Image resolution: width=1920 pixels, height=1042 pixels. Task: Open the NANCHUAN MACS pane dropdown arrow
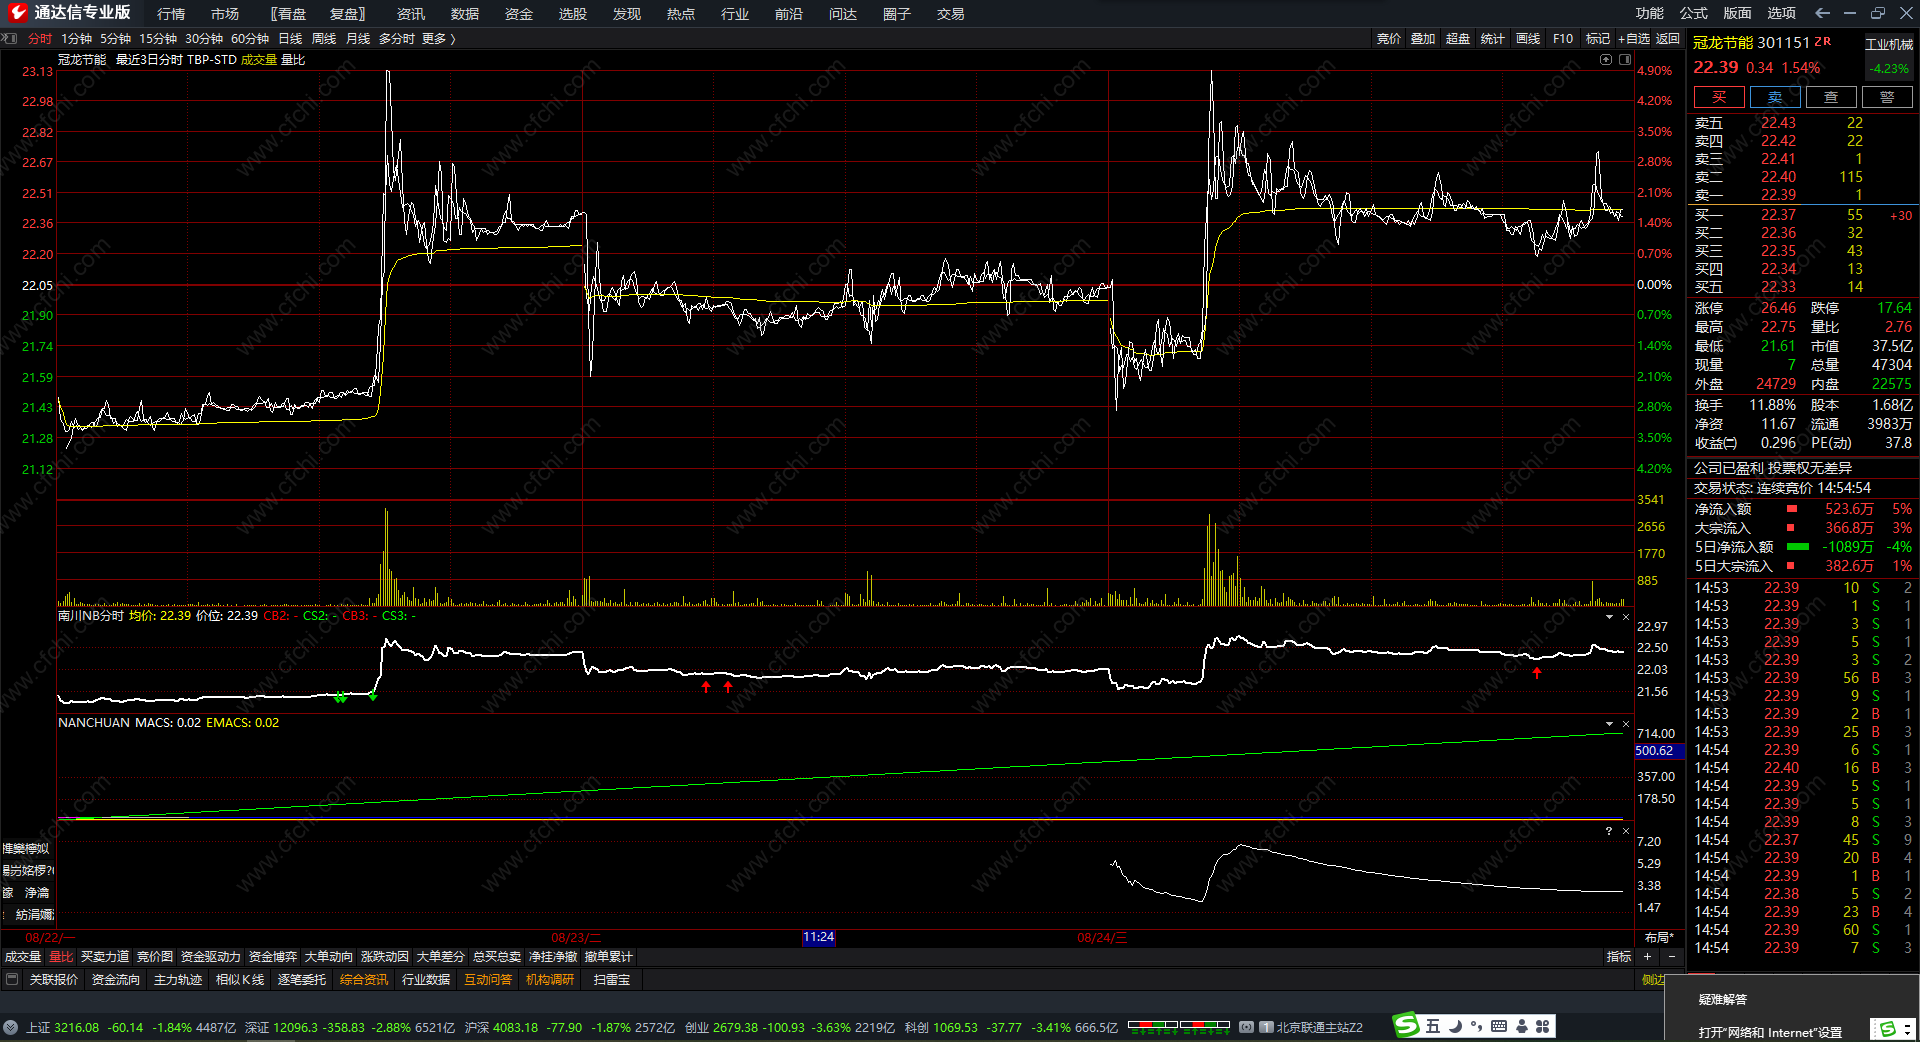1609,724
